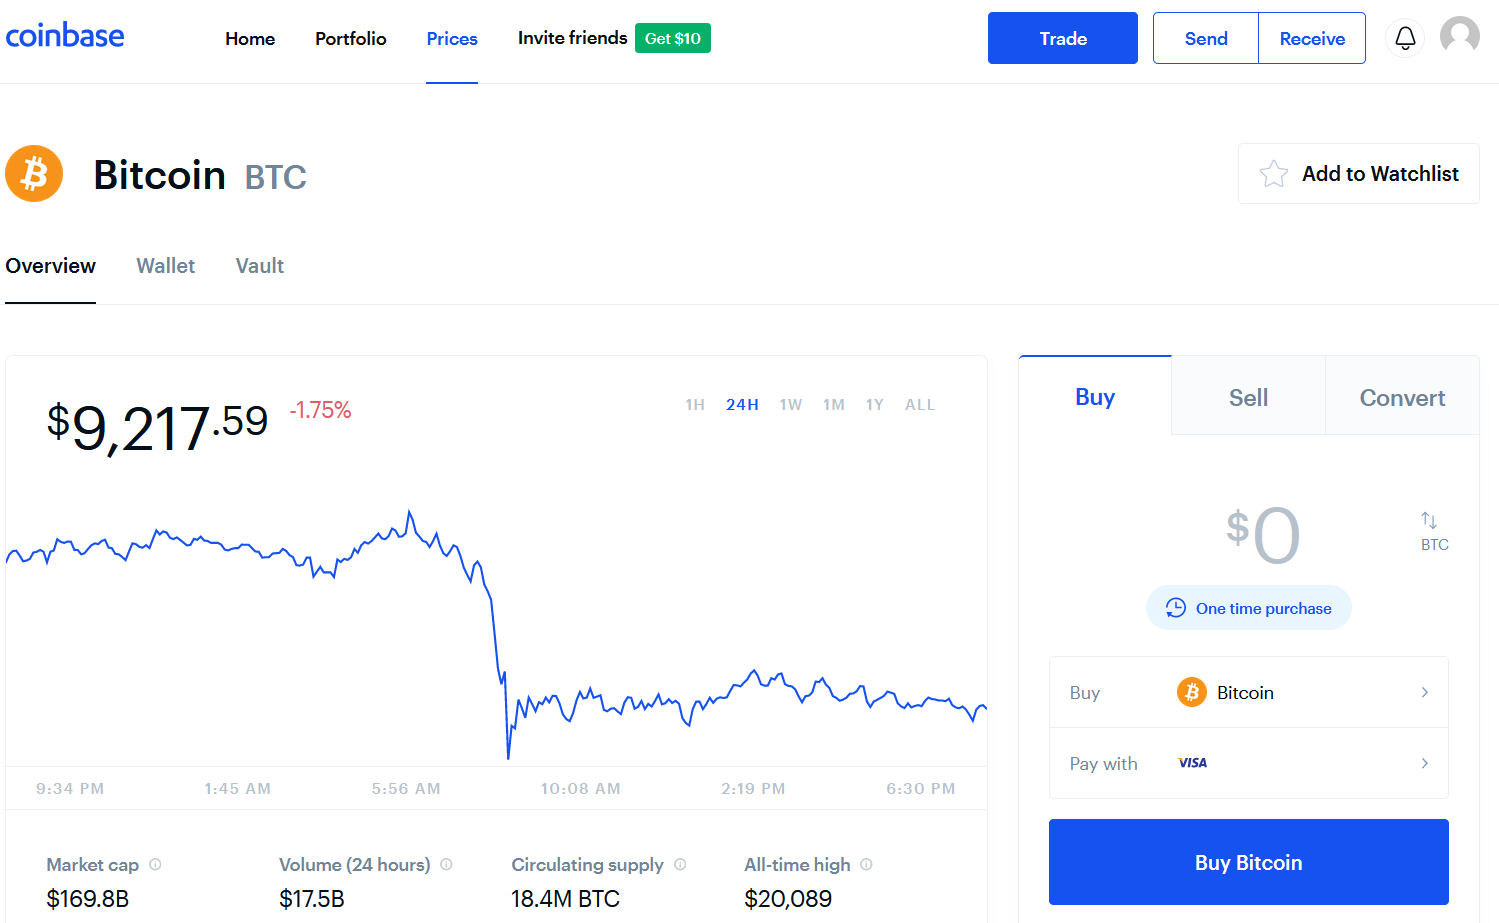Click the 18.4M BTC supply value
This screenshot has width=1499, height=923.
[566, 899]
